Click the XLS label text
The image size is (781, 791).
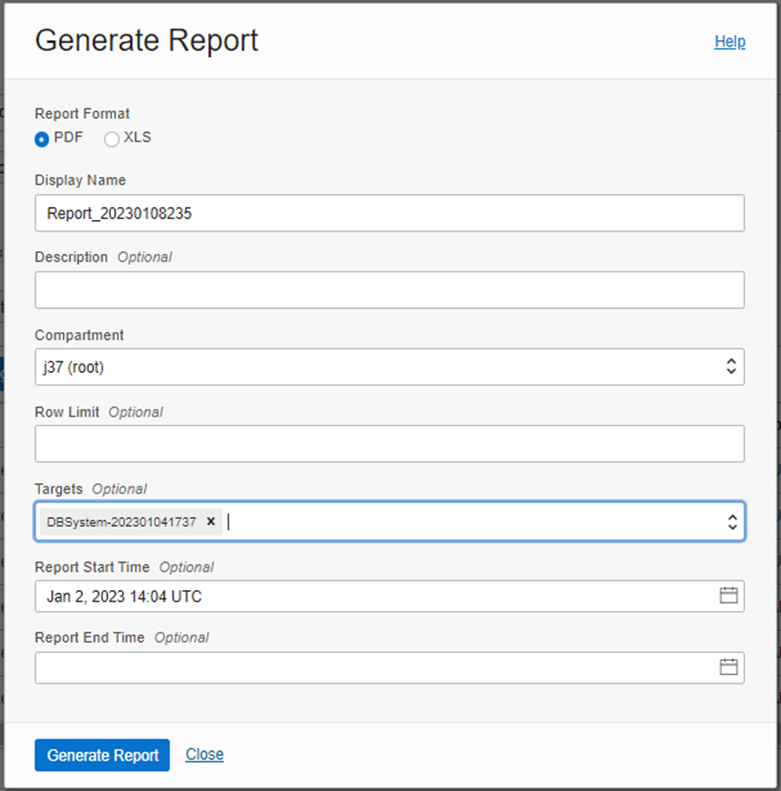pyautogui.click(x=137, y=137)
